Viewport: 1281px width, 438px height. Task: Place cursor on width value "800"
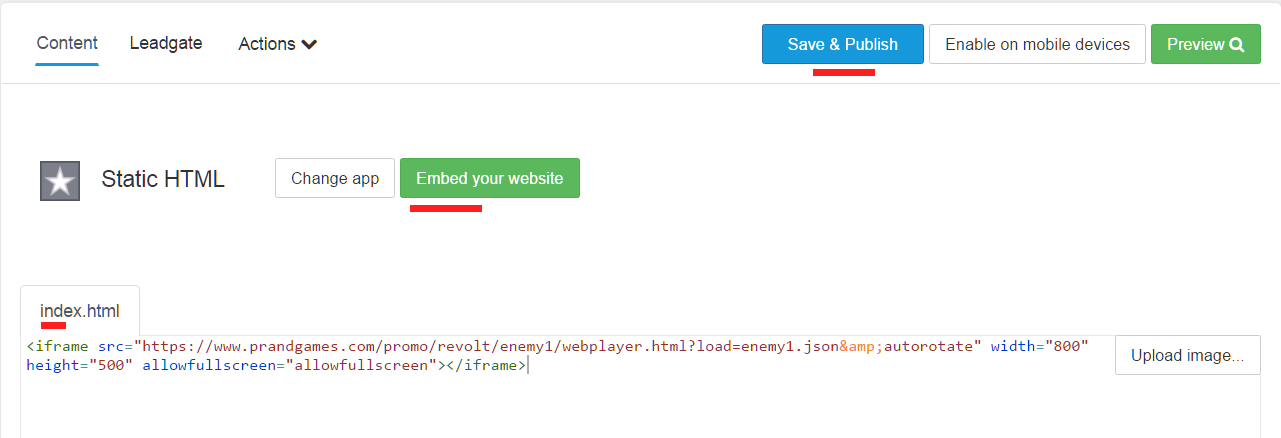click(1064, 346)
